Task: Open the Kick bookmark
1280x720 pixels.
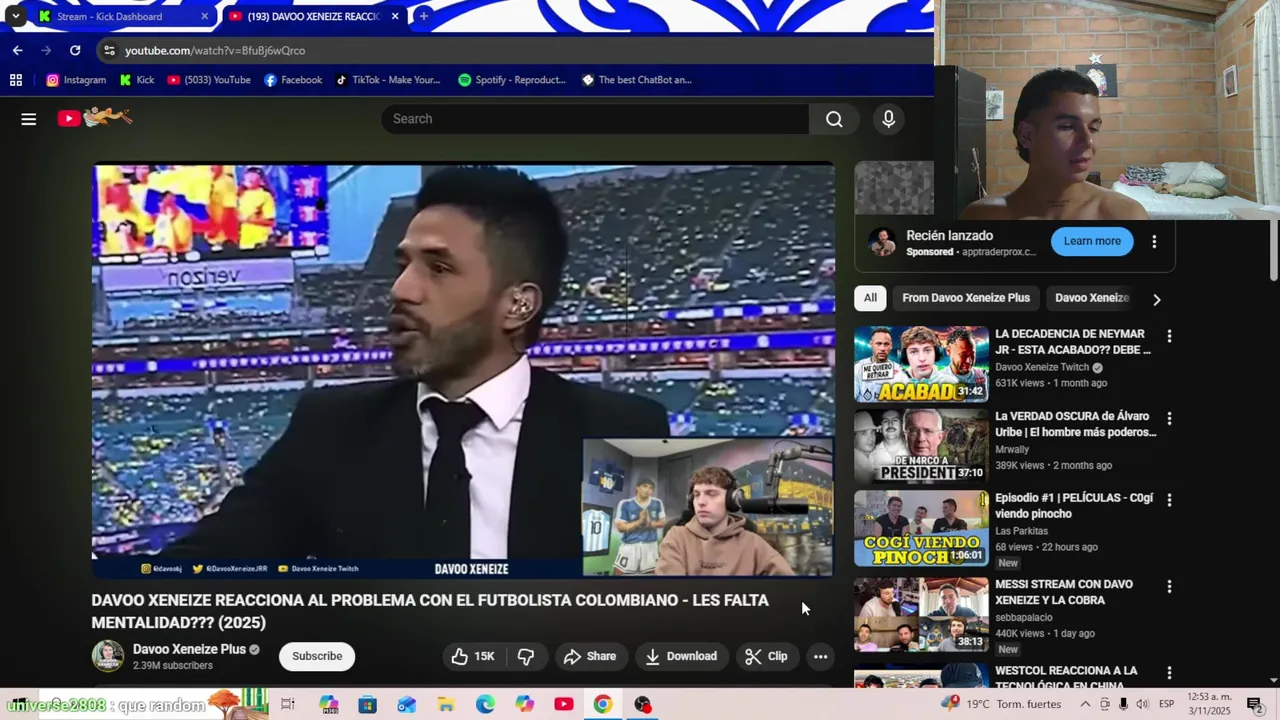Action: [137, 80]
